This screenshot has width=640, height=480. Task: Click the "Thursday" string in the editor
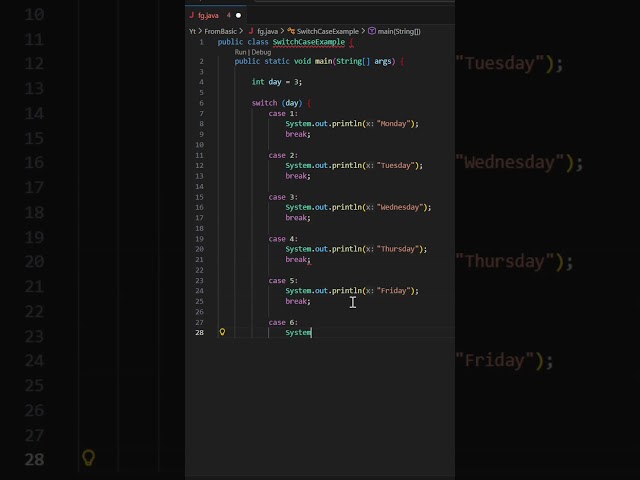[398, 249]
